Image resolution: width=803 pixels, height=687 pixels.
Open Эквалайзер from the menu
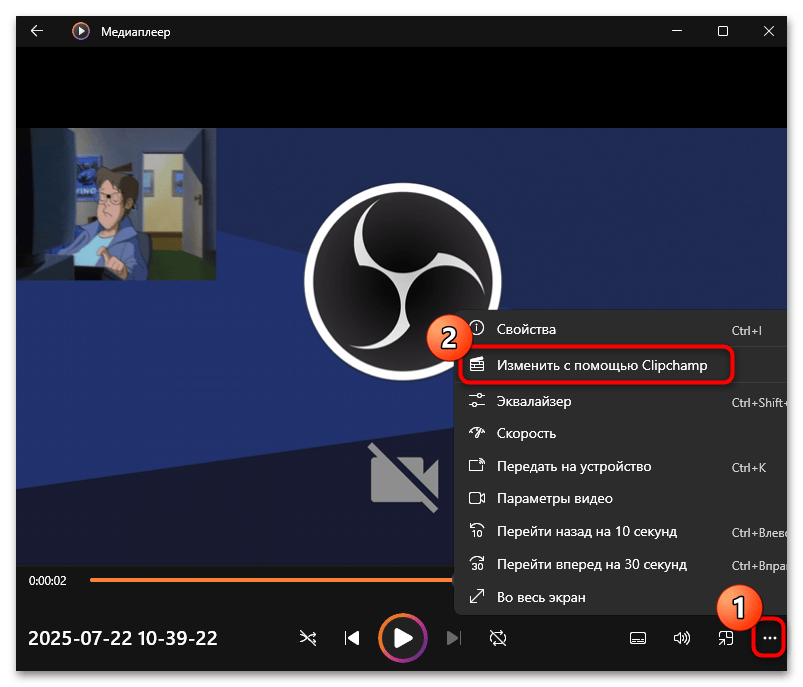point(620,401)
